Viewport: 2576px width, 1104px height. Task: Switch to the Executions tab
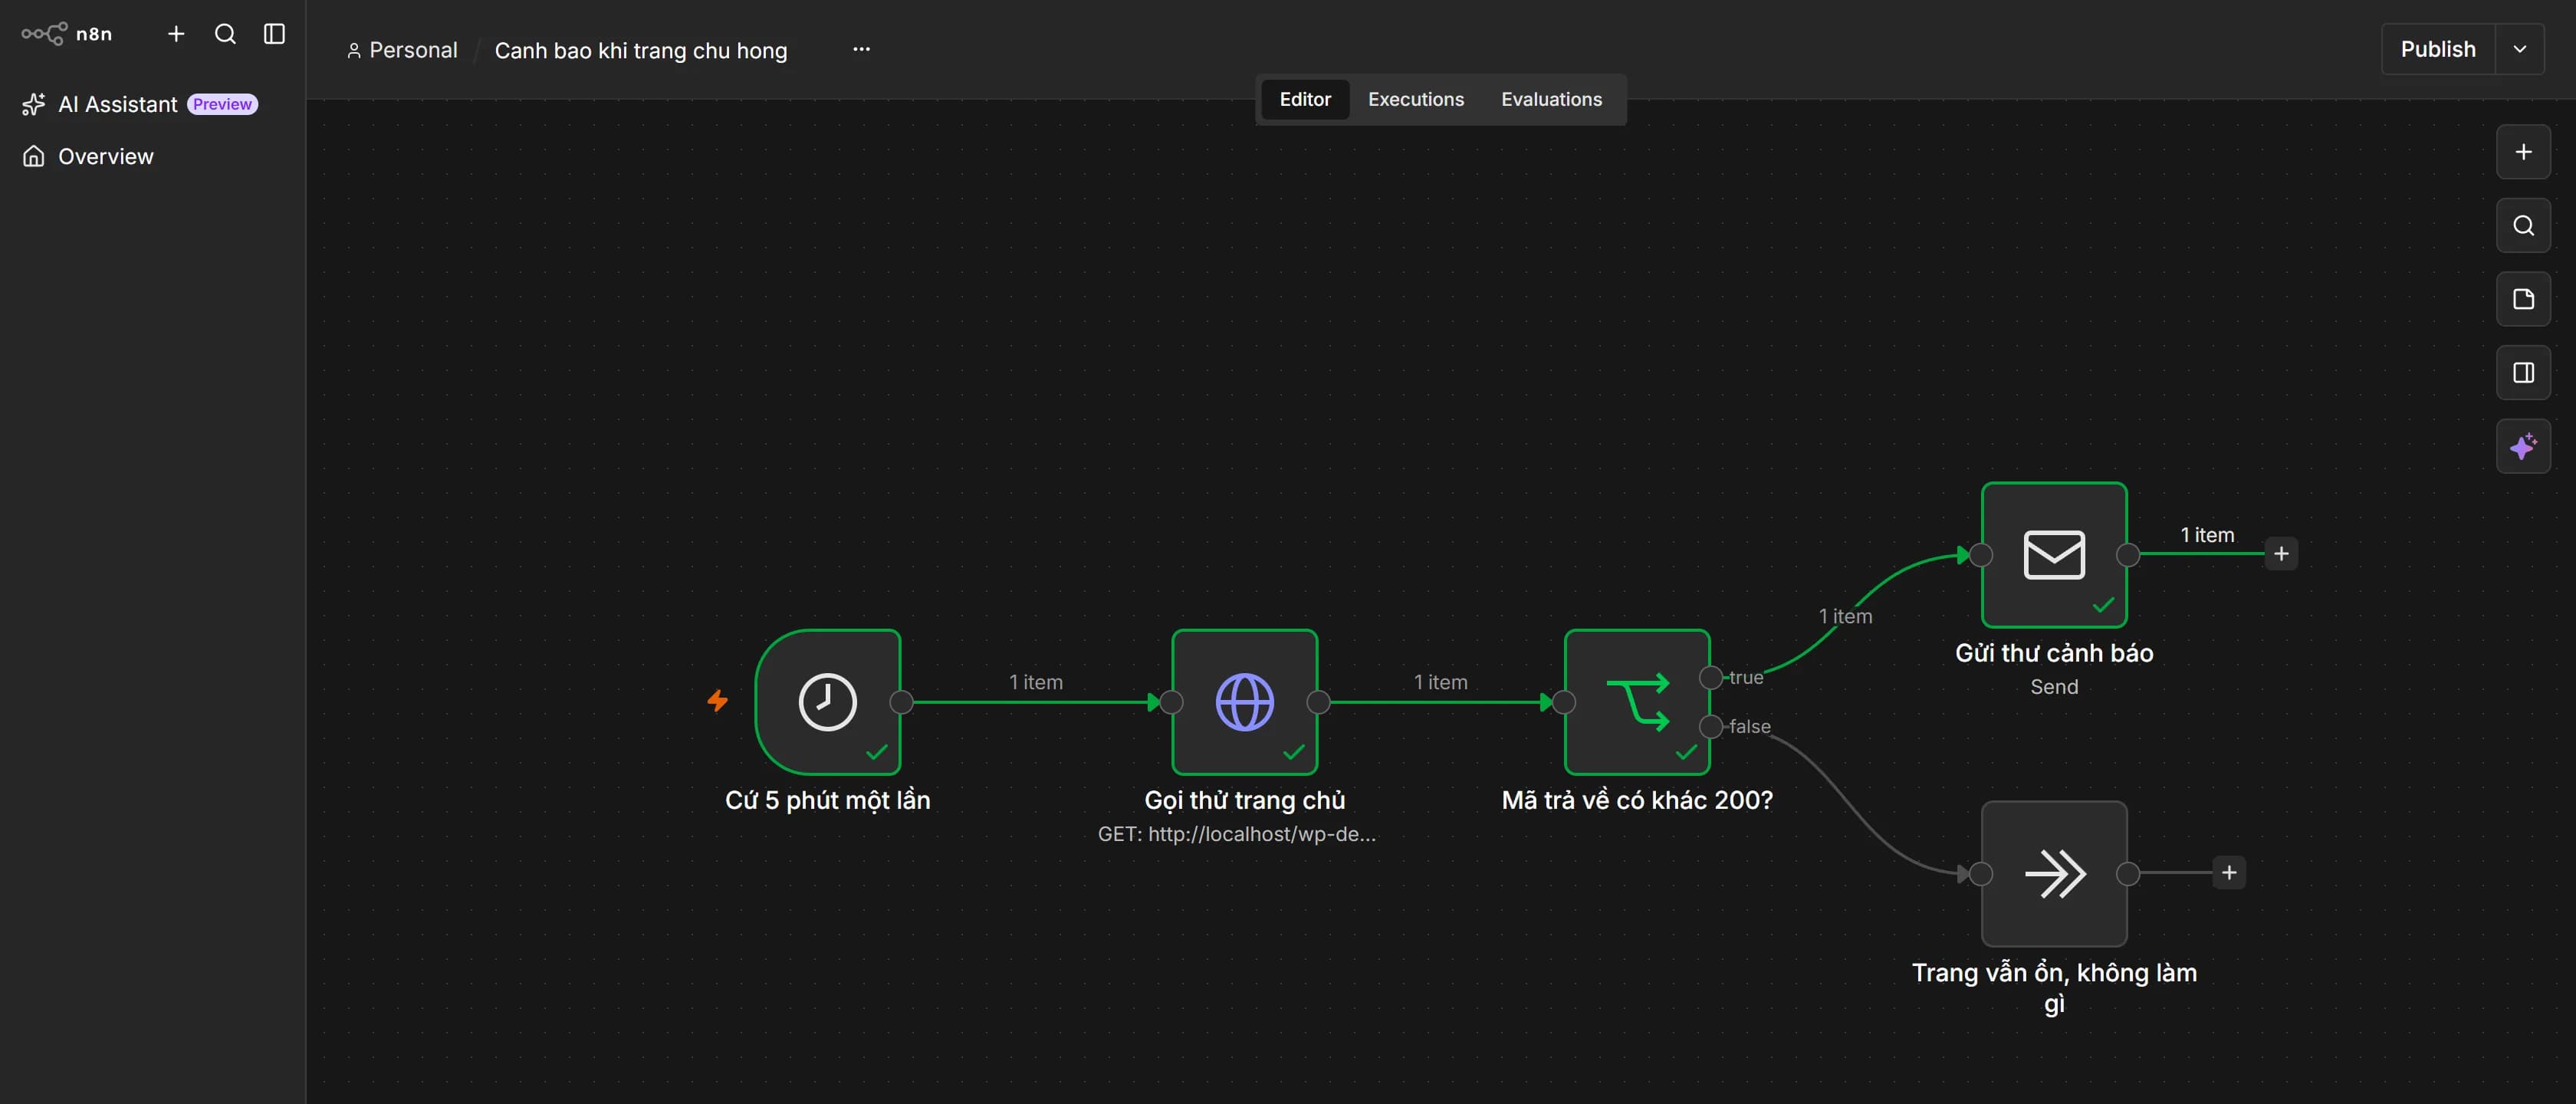[1415, 99]
